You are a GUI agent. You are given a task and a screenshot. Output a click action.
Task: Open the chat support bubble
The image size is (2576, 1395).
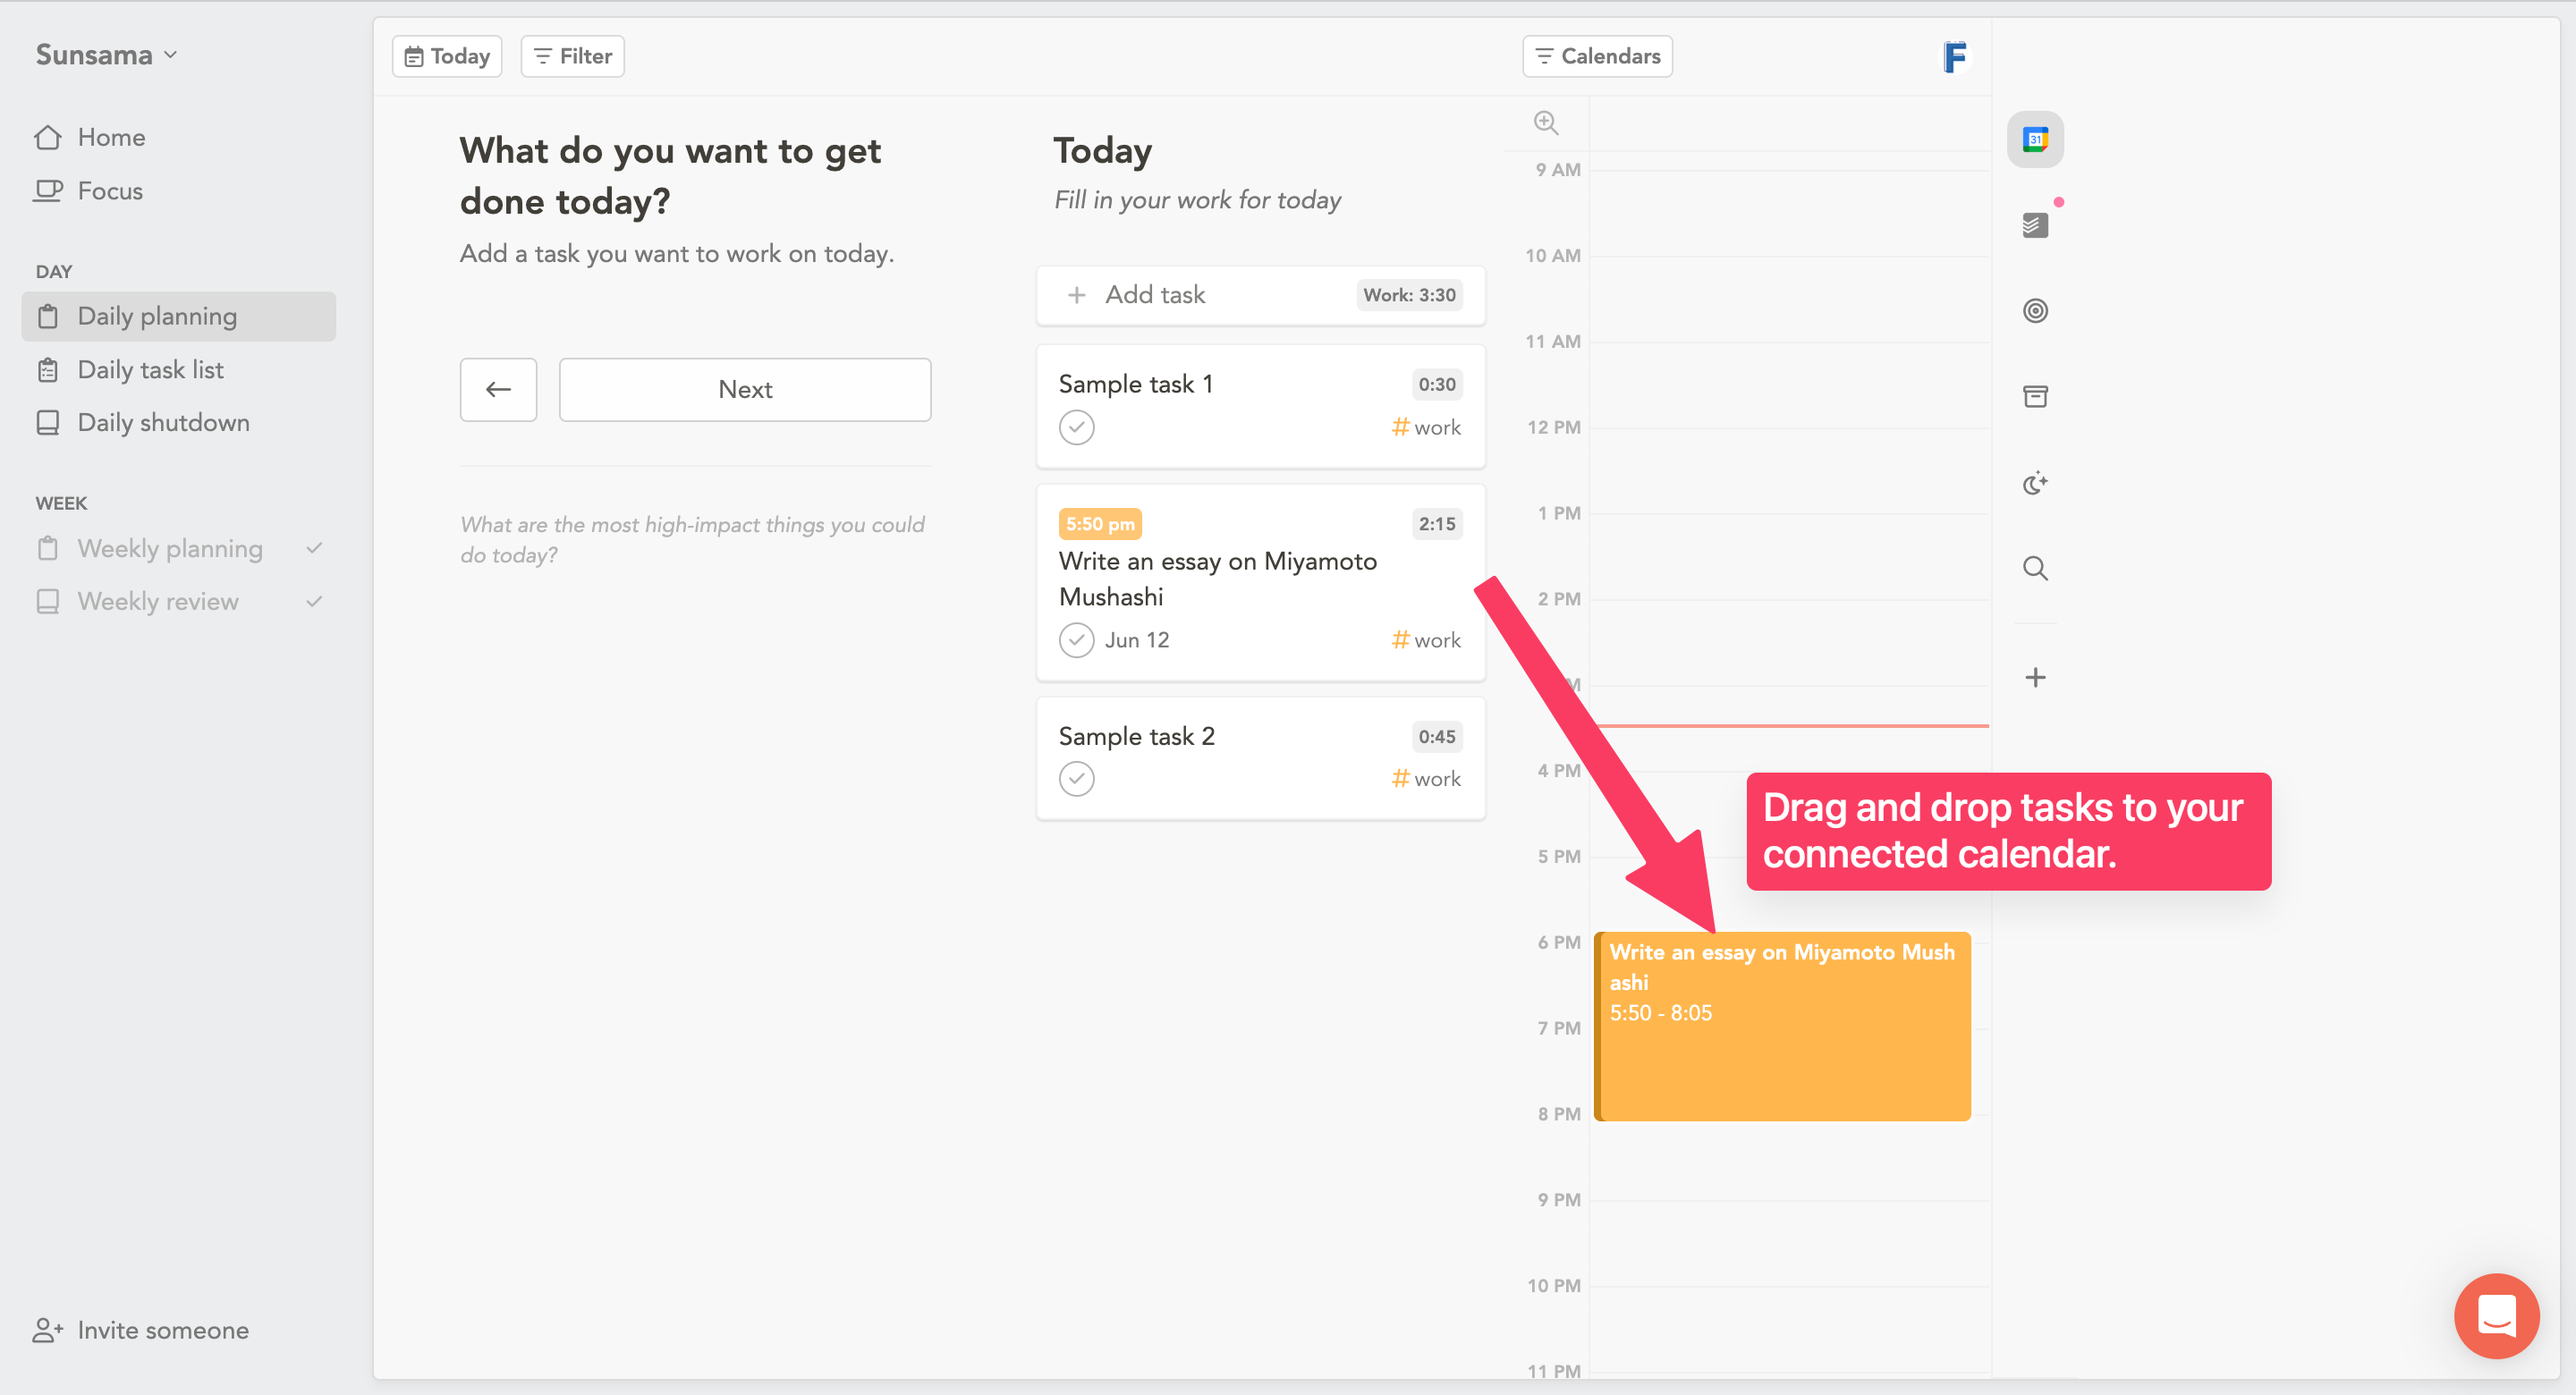coord(2496,1315)
